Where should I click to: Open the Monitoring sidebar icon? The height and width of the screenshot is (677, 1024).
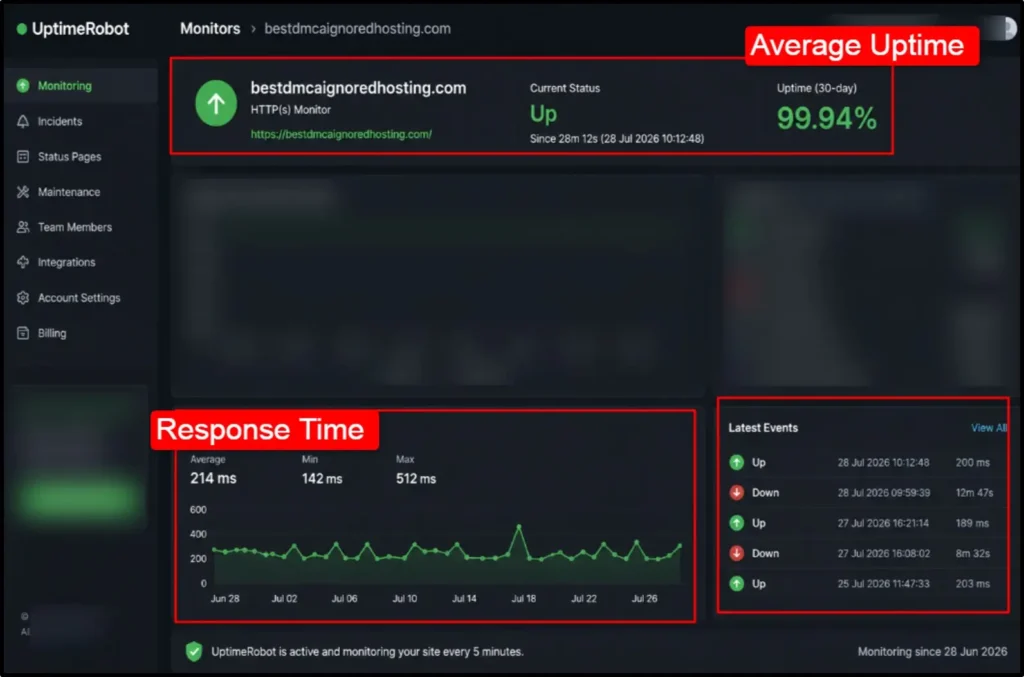(x=23, y=86)
